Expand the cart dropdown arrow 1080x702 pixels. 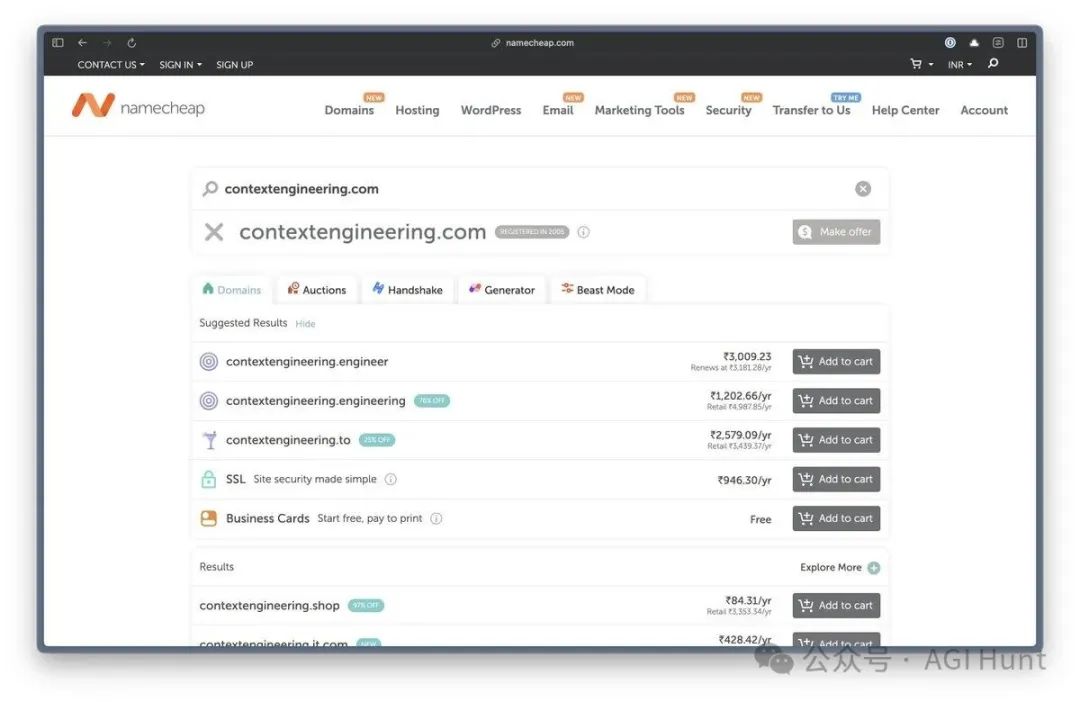point(931,65)
